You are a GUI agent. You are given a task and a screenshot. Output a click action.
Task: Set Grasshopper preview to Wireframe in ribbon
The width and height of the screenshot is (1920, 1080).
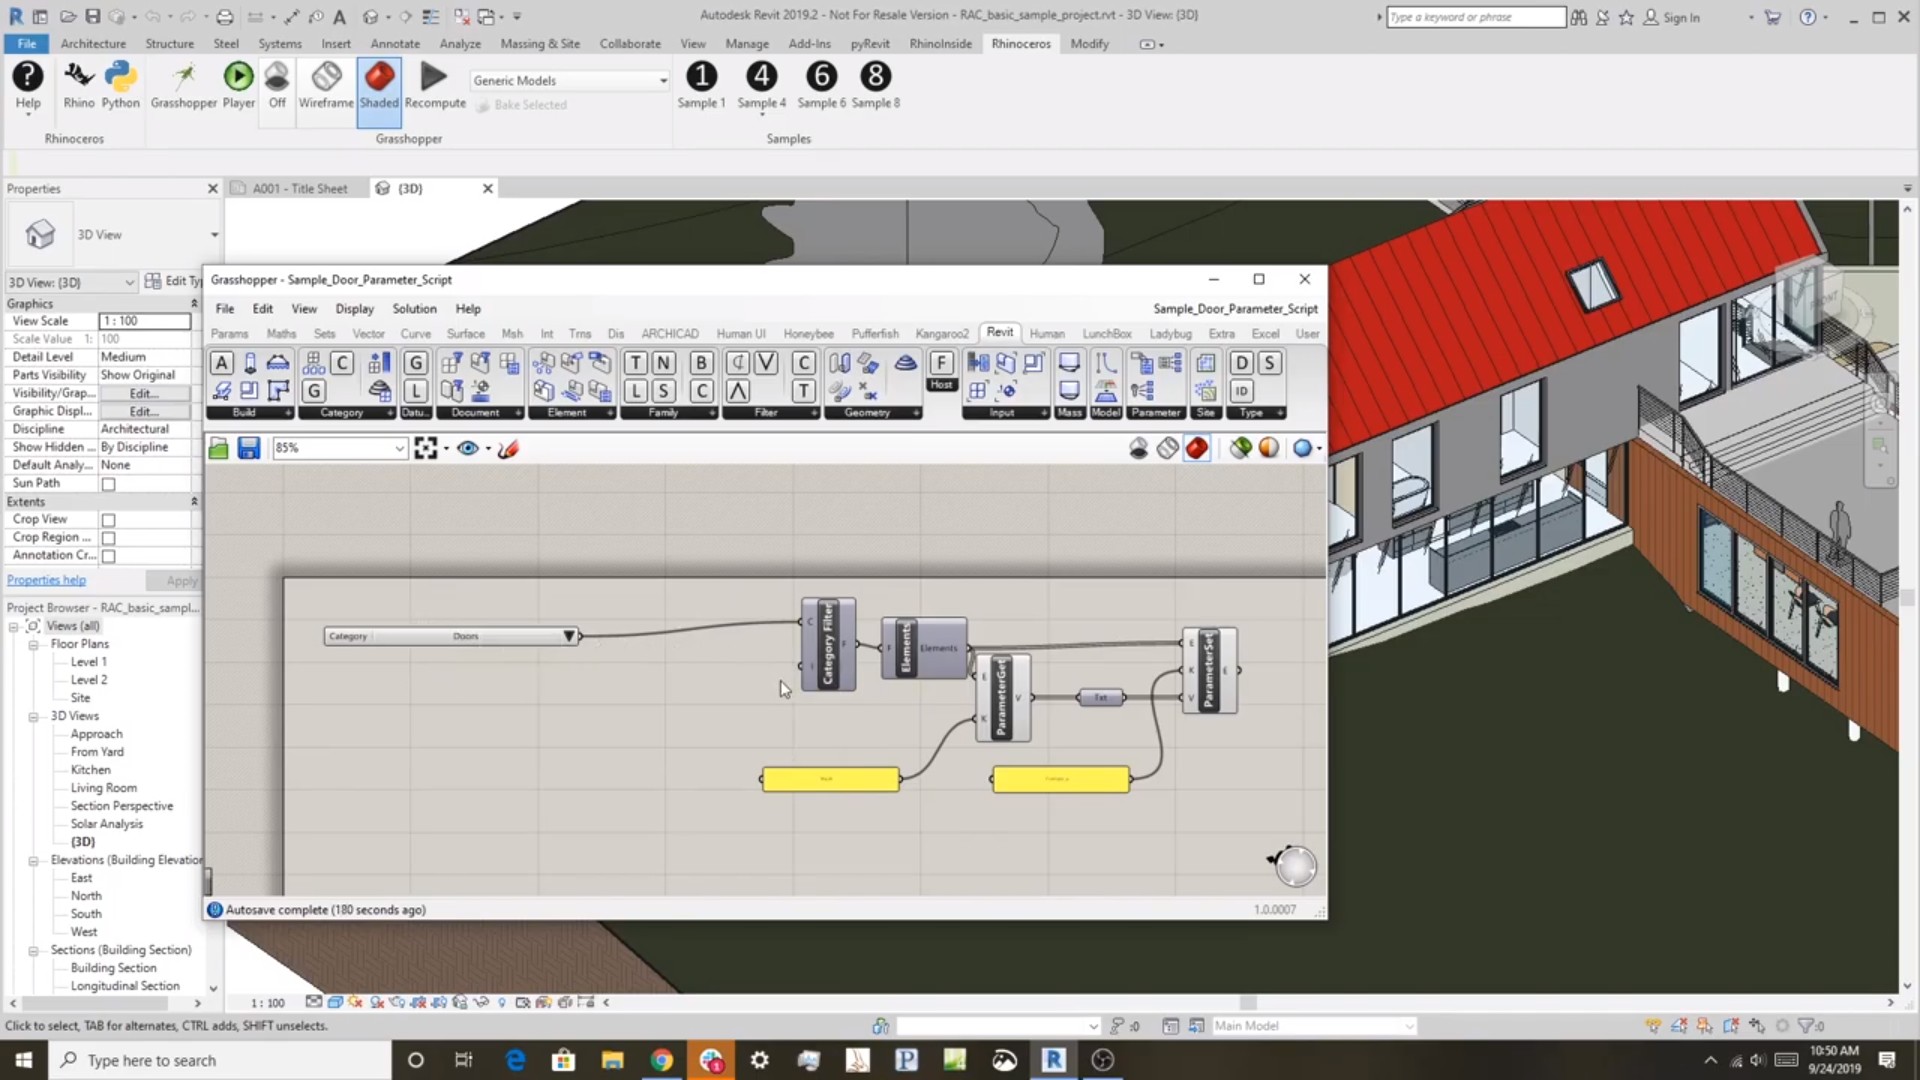(326, 85)
